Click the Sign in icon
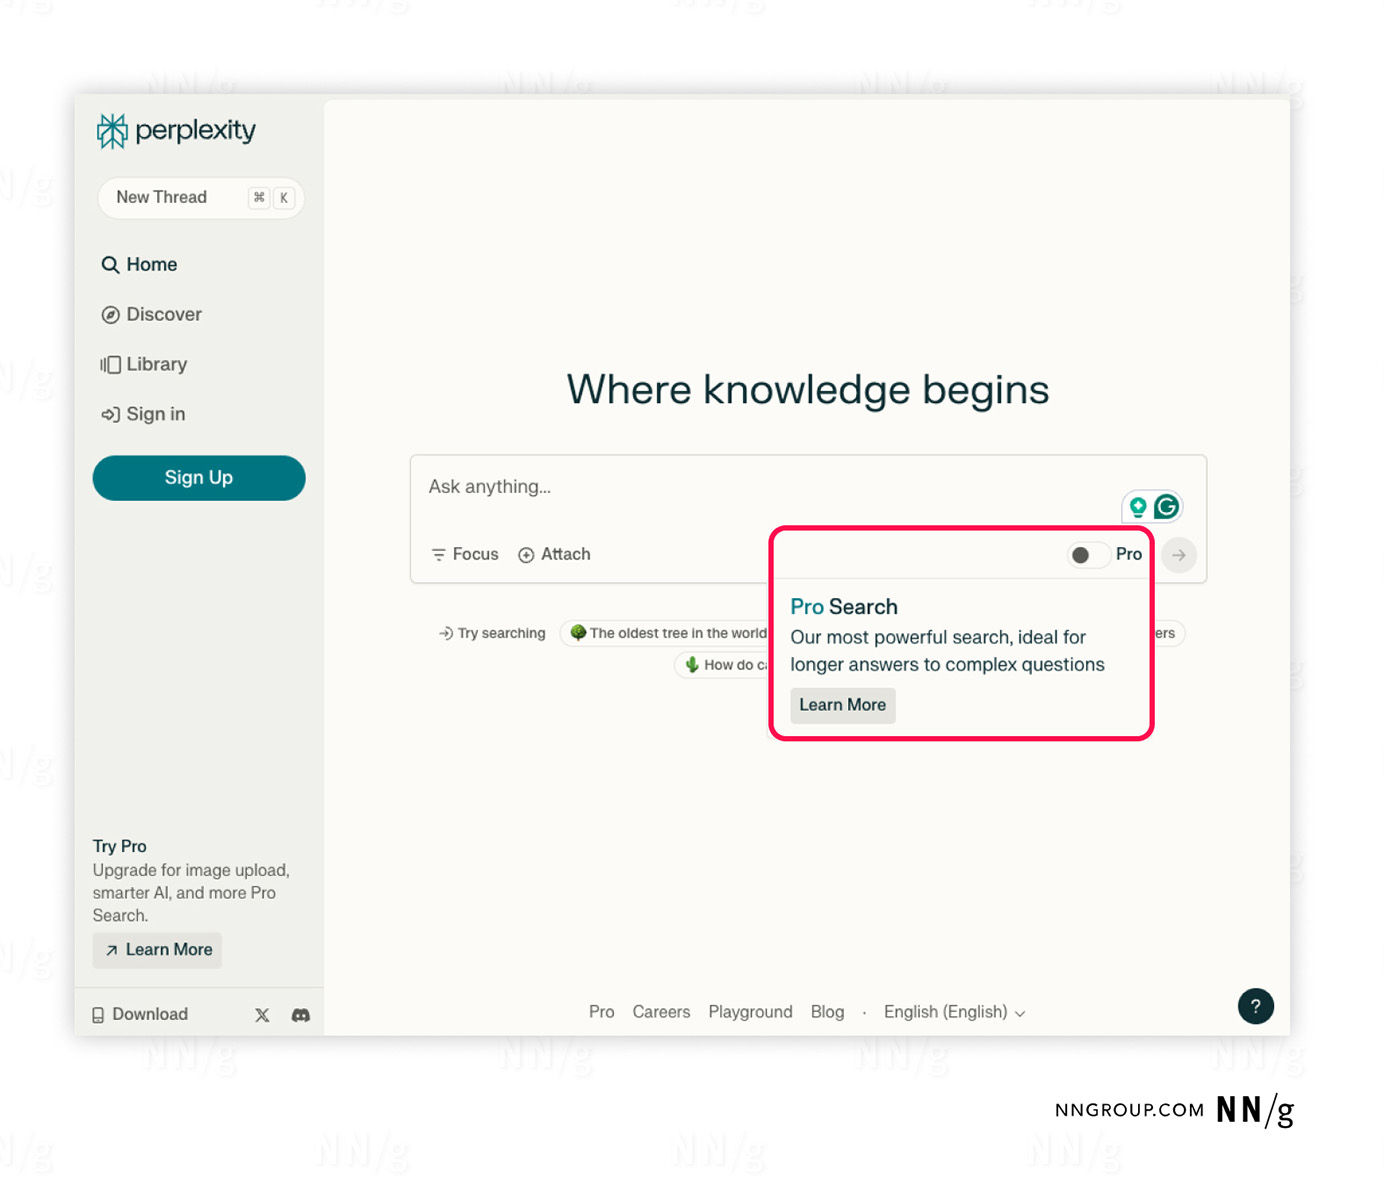Screen dimensions: 1384x1192 (110, 414)
